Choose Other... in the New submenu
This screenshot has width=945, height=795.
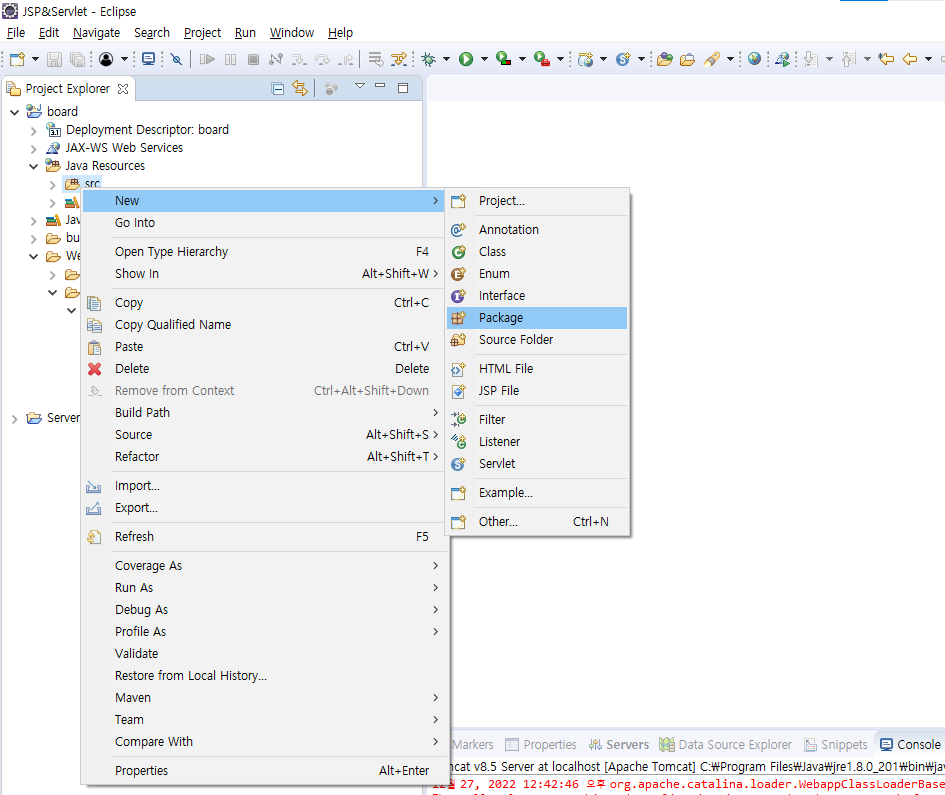pos(537,522)
